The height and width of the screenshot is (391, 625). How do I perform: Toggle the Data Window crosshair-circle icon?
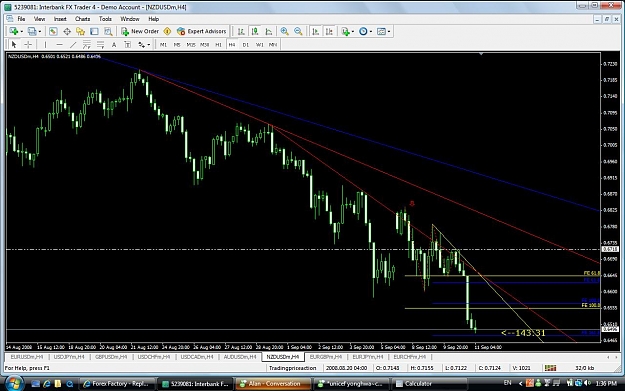coord(67,31)
